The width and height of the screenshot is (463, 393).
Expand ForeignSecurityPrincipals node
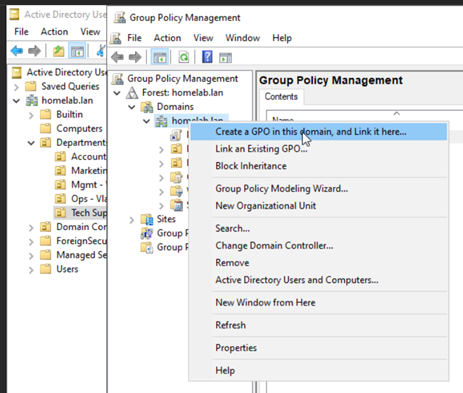[x=31, y=241]
